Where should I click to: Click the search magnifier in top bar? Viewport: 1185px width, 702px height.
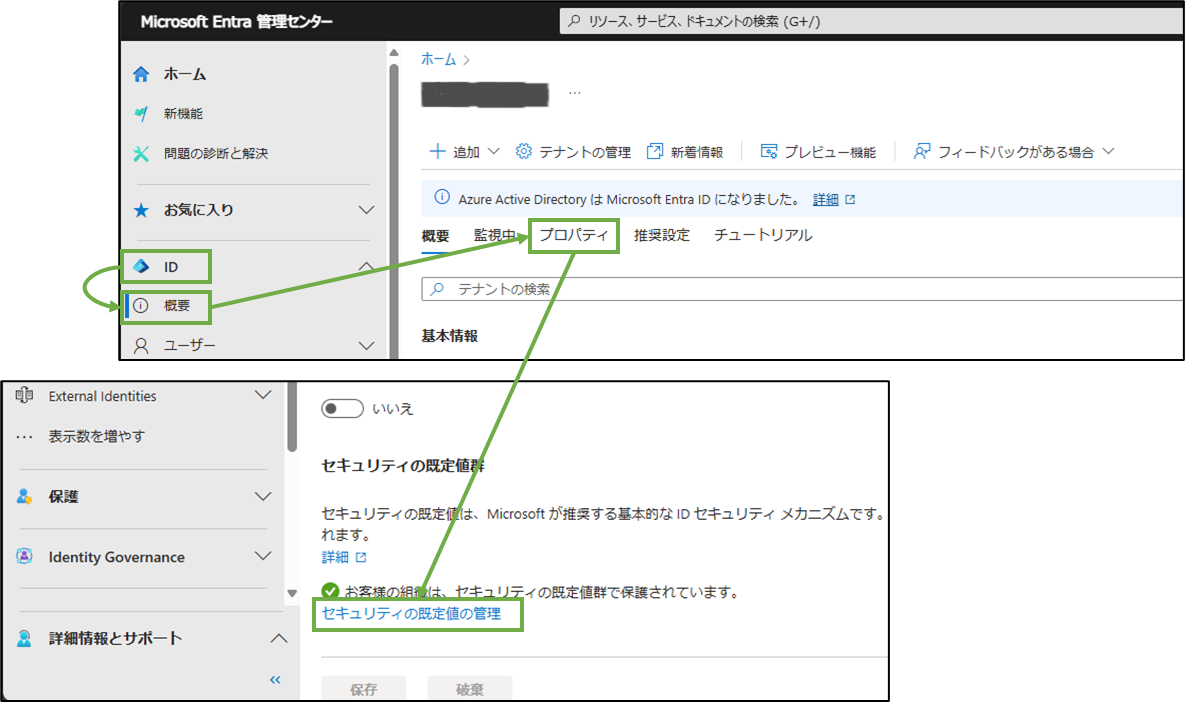coord(574,21)
